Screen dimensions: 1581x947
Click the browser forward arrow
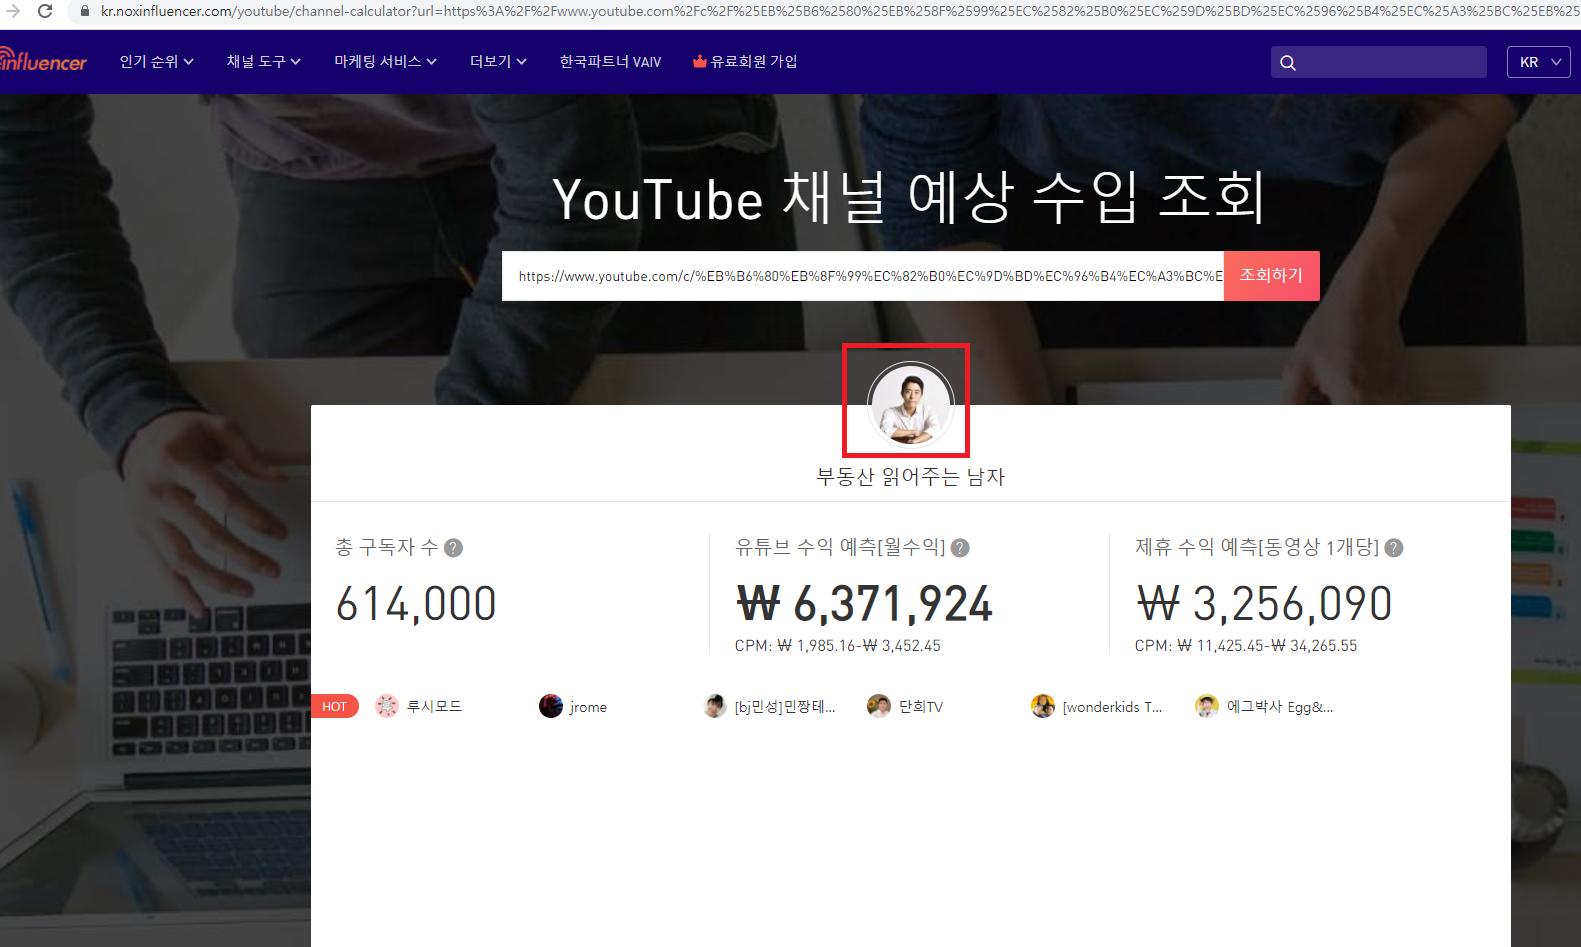13,11
